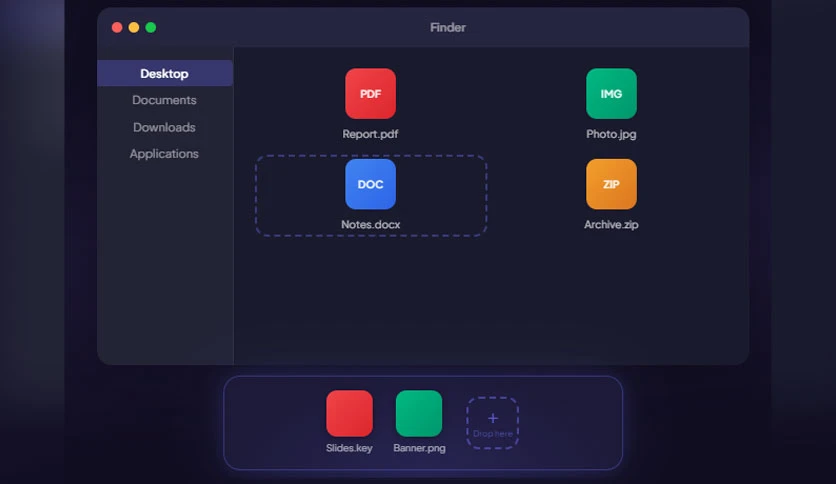Click the Photo.jpg file name
This screenshot has width=836, height=484.
click(611, 134)
